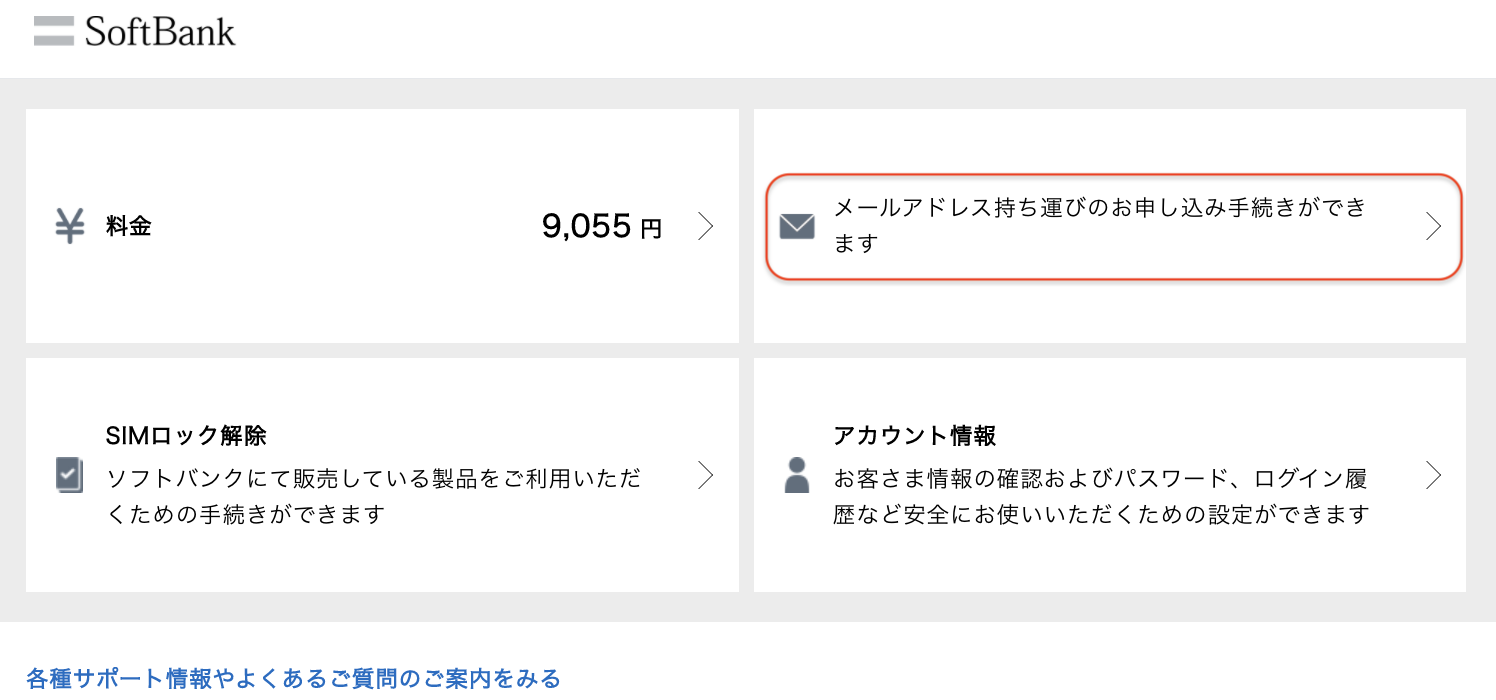1496x700 pixels.
Task: Open the email address transfer card chevron
Action: [x=1434, y=227]
